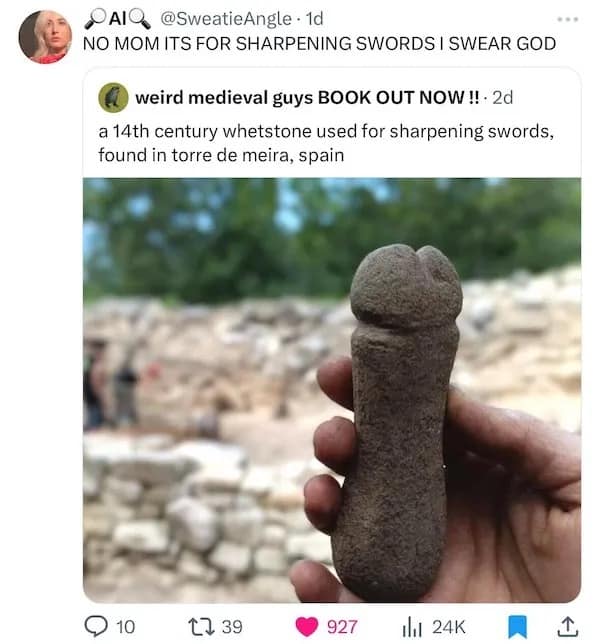Click the poster's display name with magnifying glasses
The image size is (600, 644).
click(x=117, y=19)
